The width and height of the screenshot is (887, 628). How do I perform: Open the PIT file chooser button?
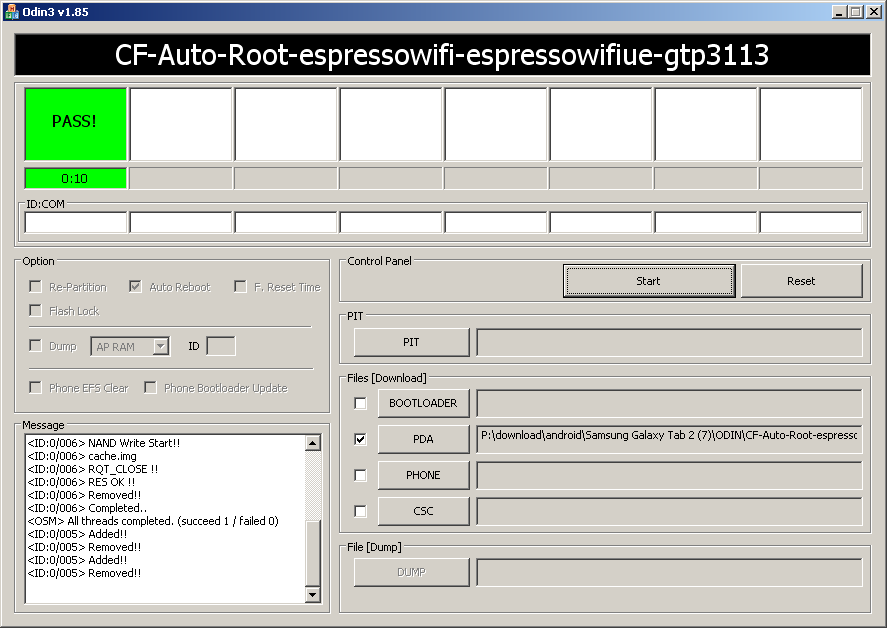tap(411, 342)
